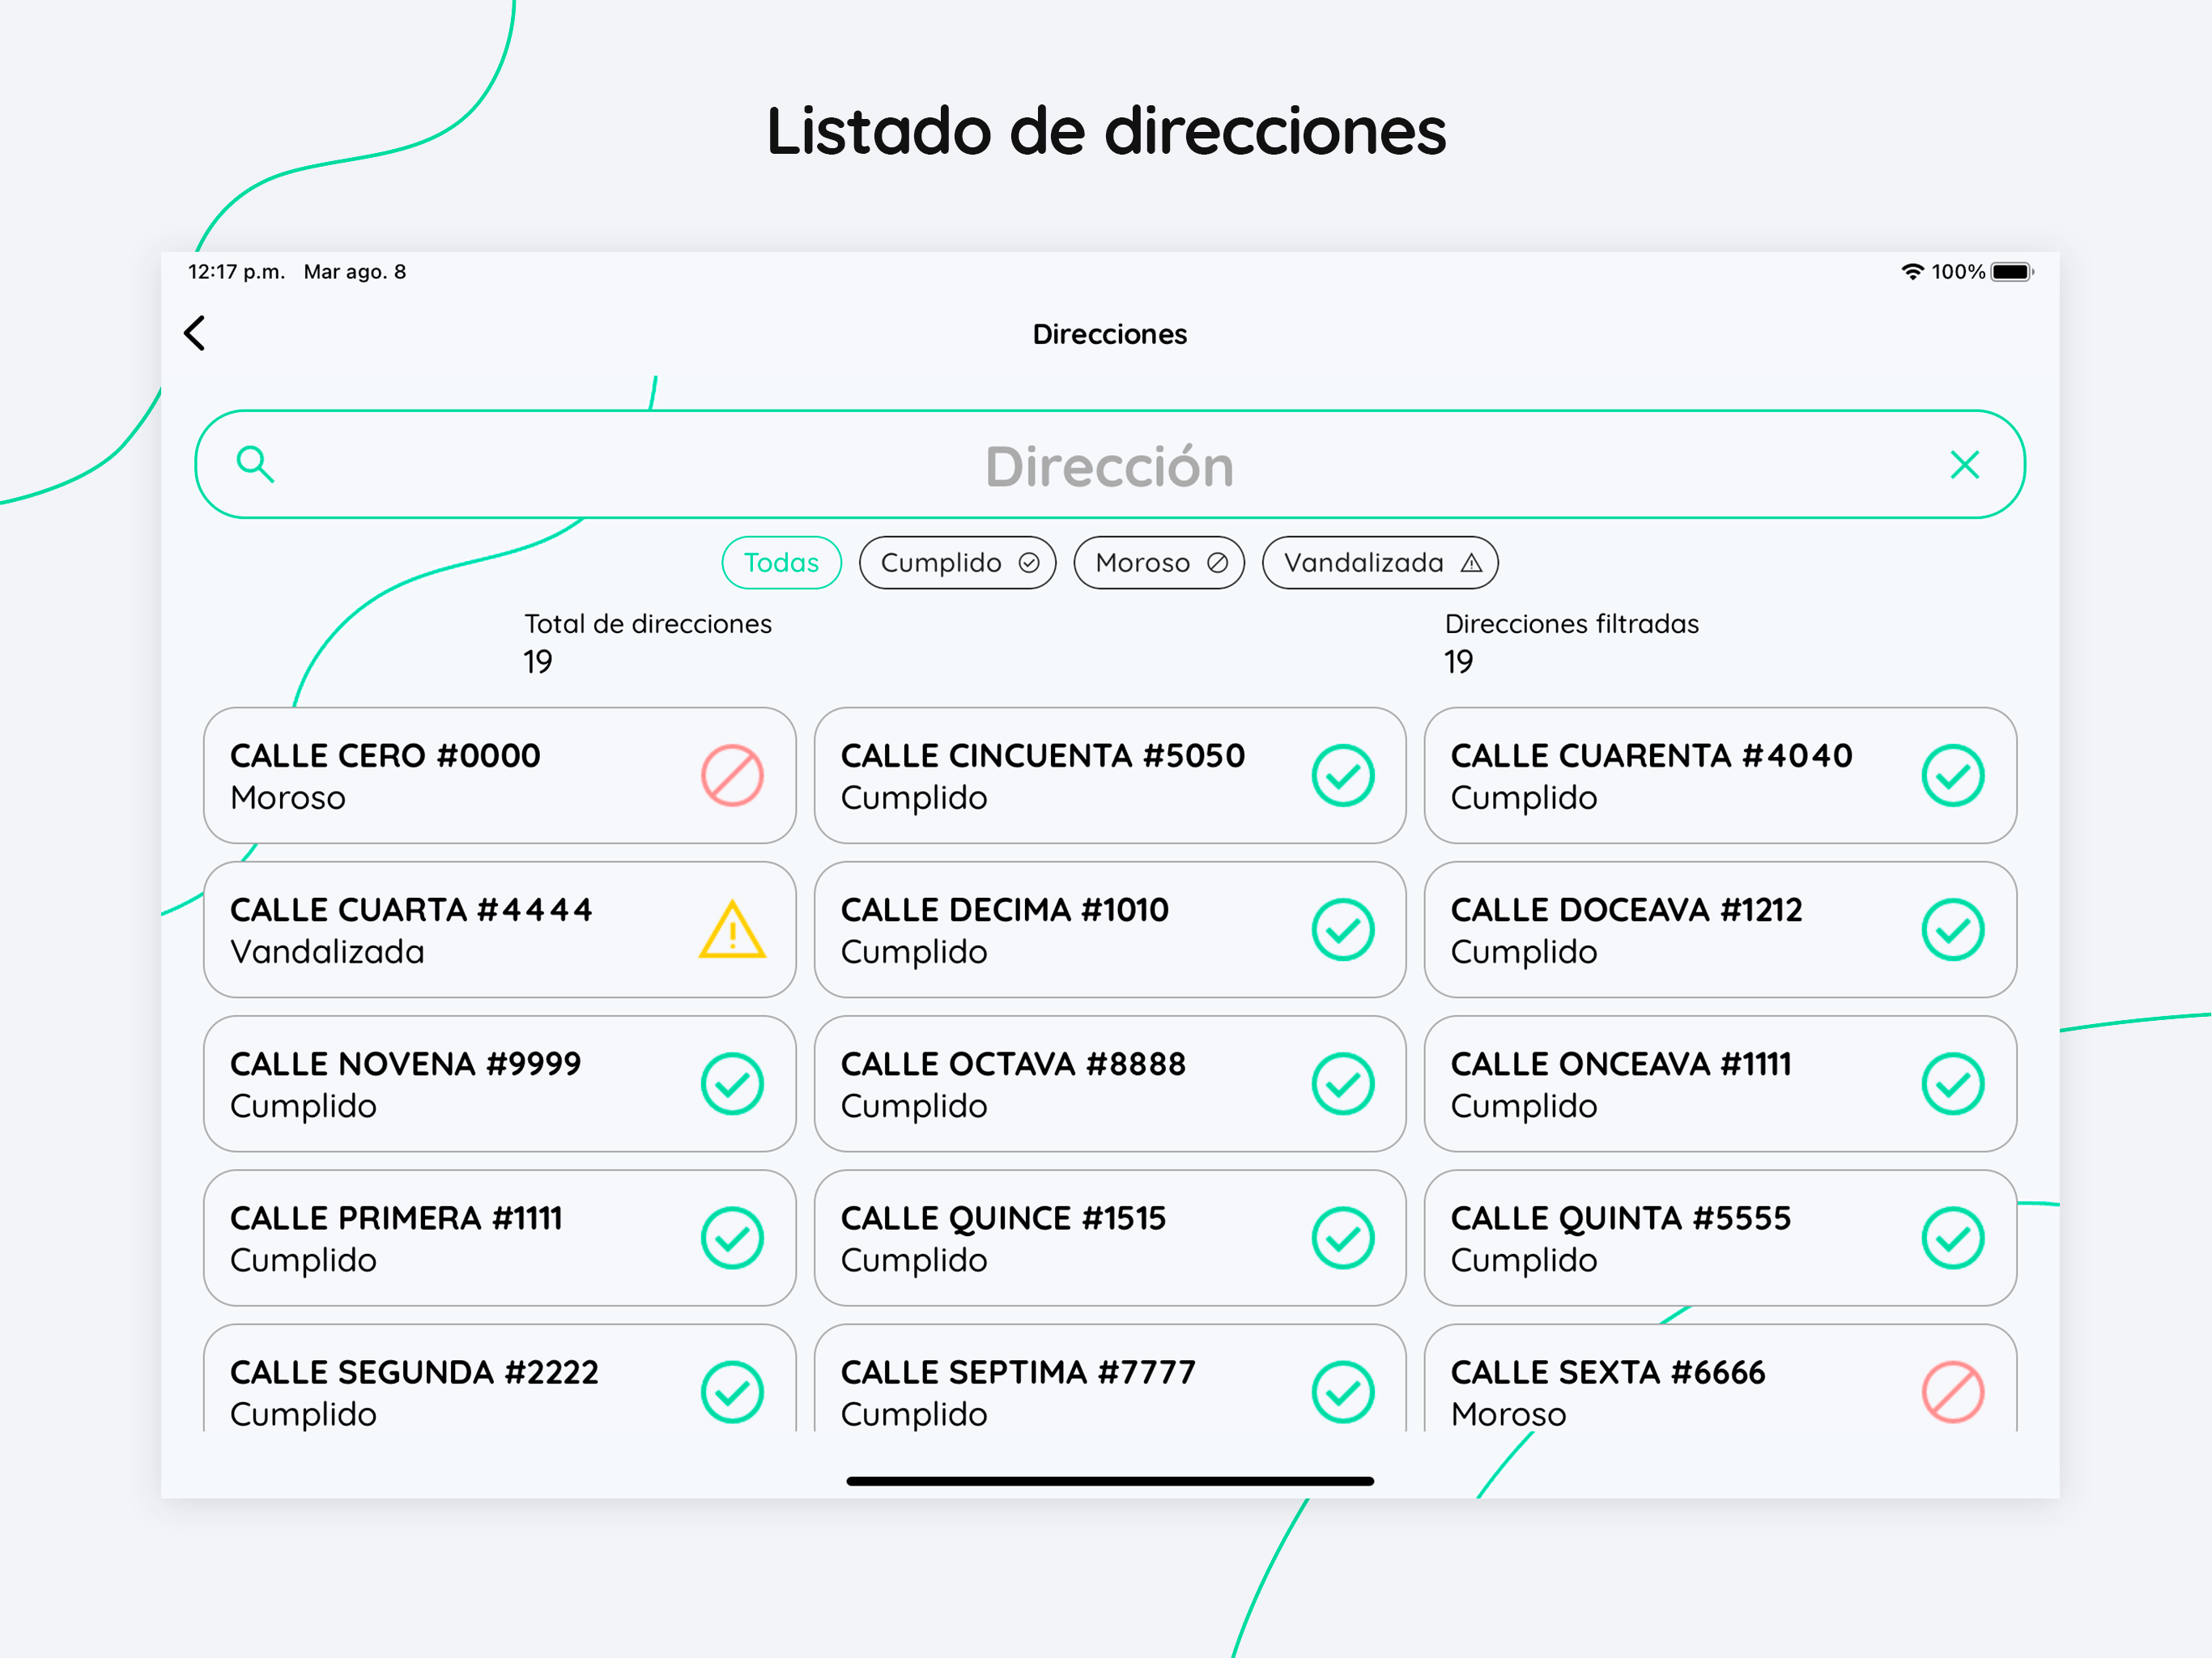Screen dimensions: 2212x1658
Task: Click the Direcciones screen title
Action: [1109, 334]
